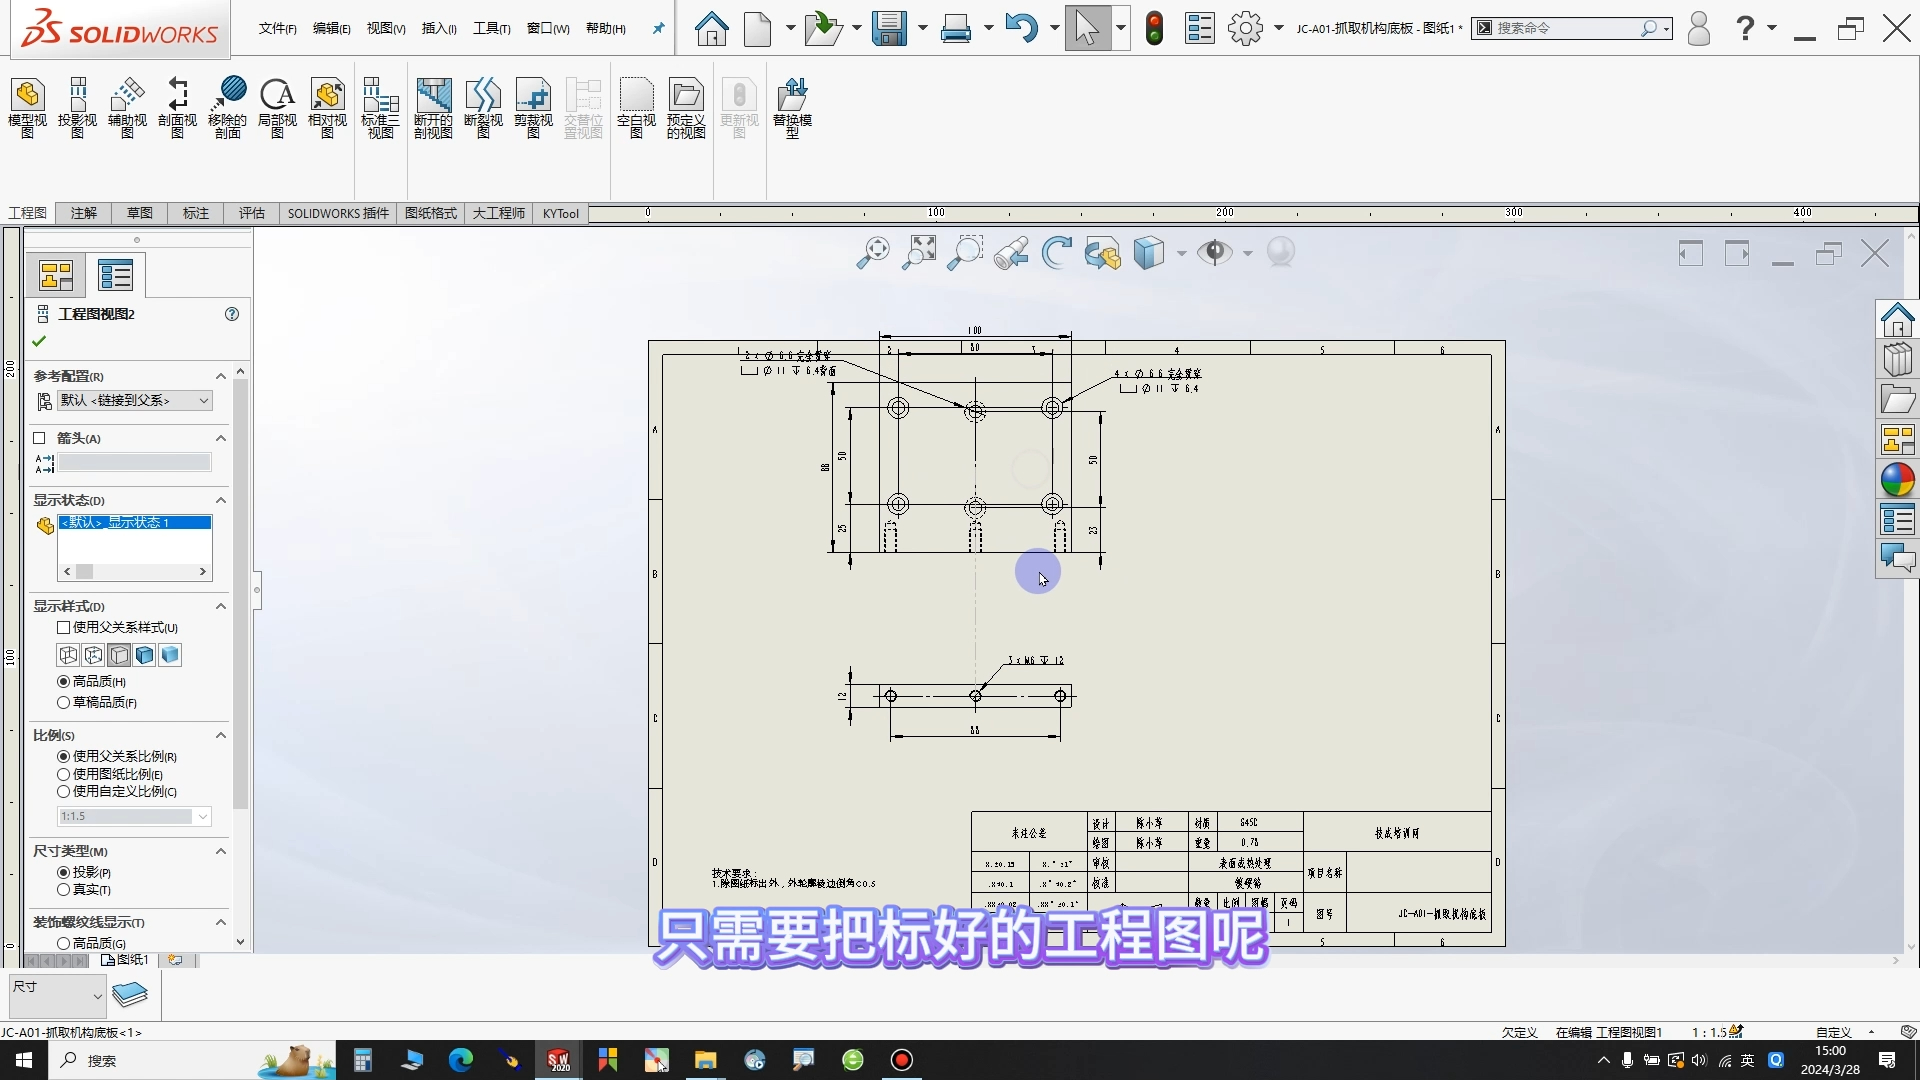1920x1080 pixels.
Task: Open the 模型视图 (Model View) tool
Action: tap(27, 105)
